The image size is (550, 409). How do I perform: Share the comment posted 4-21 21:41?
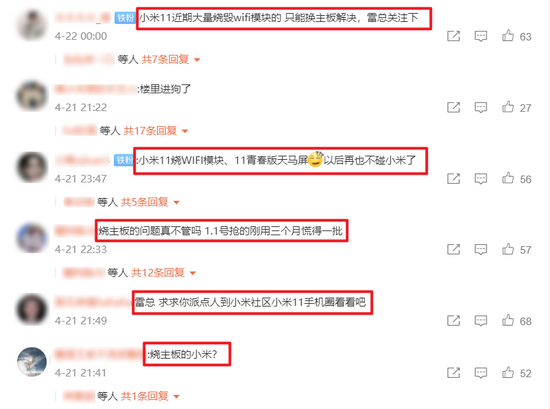tap(453, 373)
